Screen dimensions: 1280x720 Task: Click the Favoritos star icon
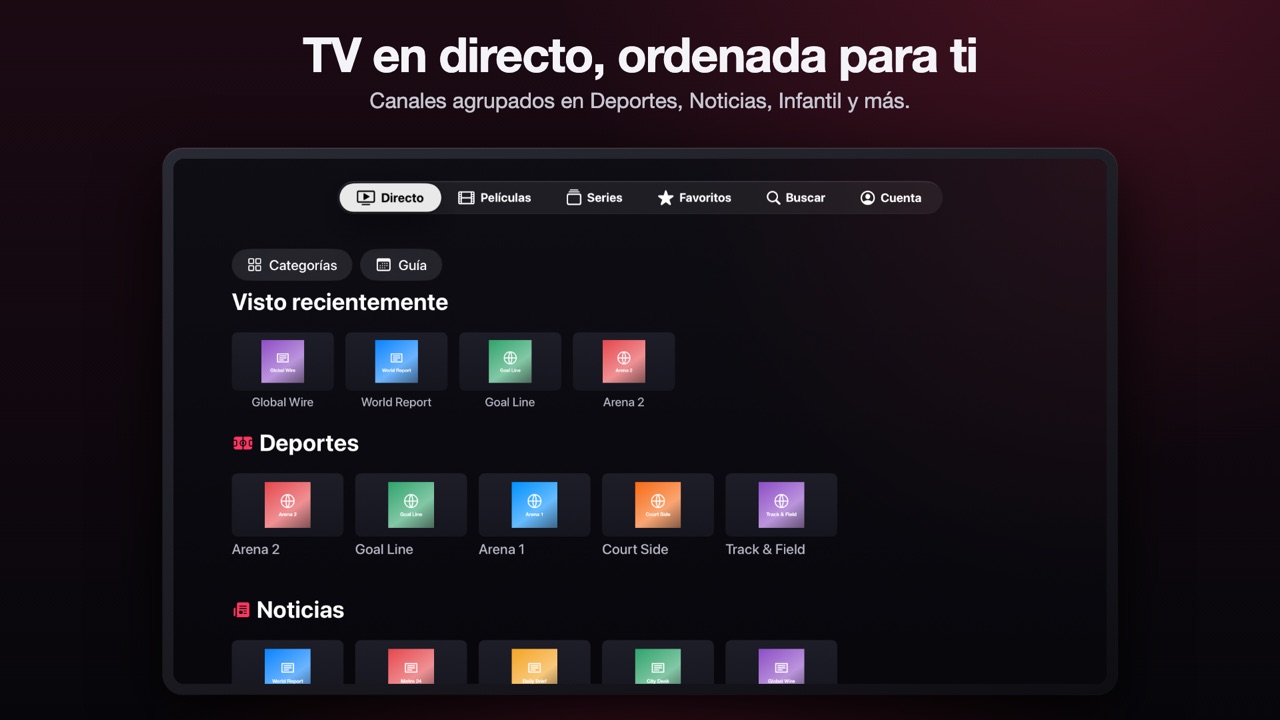(665, 198)
